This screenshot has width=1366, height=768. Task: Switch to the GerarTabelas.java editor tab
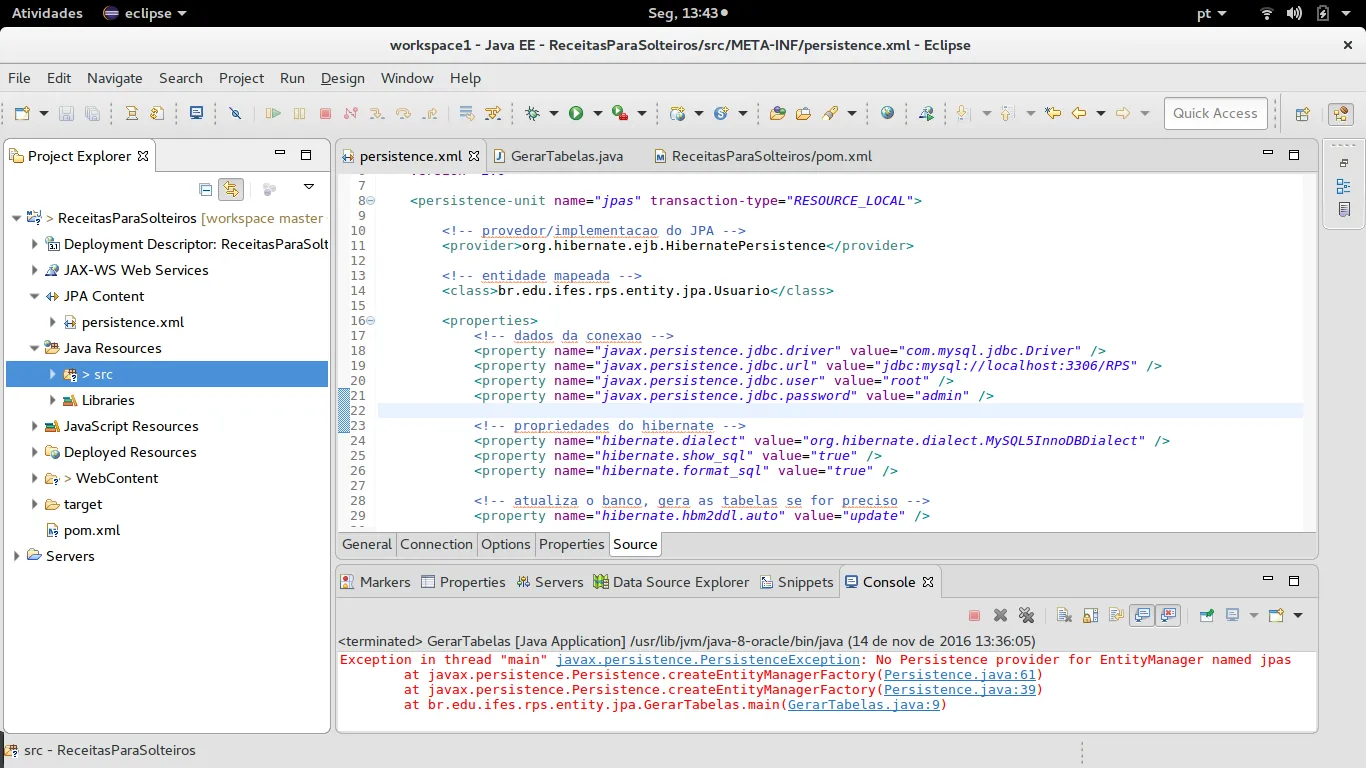coord(566,156)
